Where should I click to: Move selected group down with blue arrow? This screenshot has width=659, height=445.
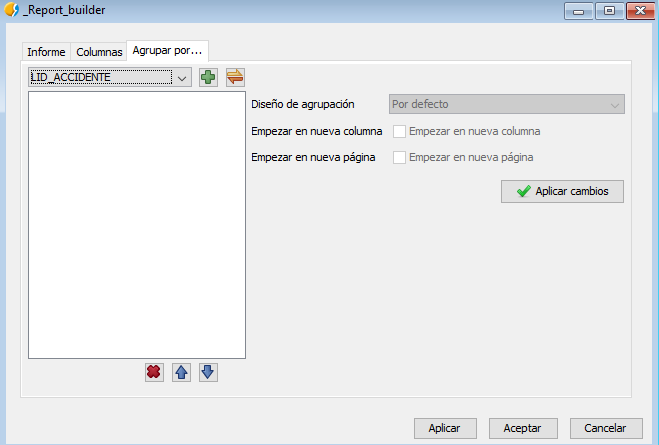pyautogui.click(x=208, y=372)
